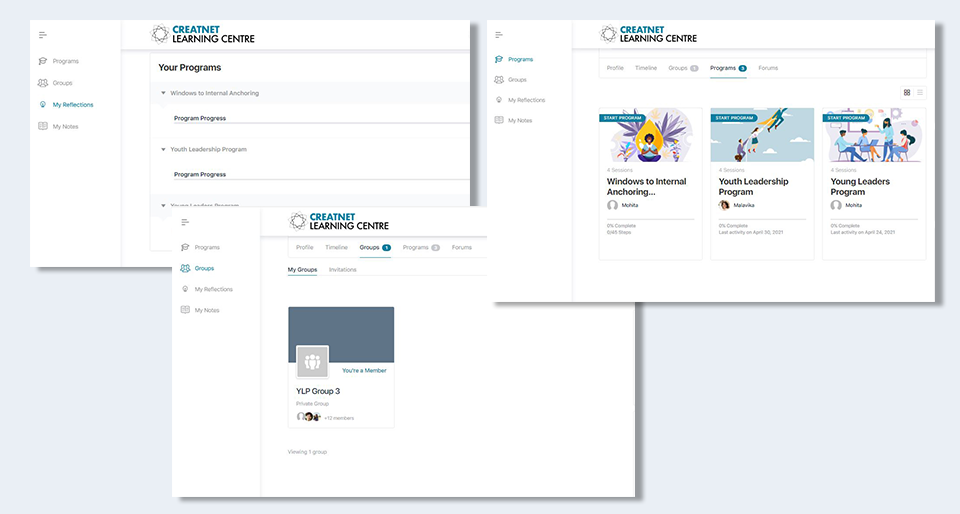Click Private Group text on group card

click(313, 403)
